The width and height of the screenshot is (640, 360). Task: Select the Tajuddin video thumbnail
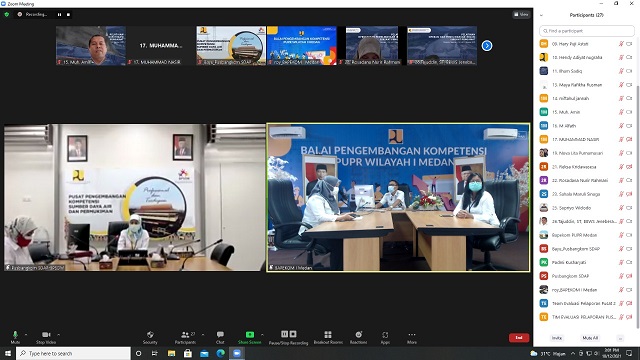tap(442, 46)
